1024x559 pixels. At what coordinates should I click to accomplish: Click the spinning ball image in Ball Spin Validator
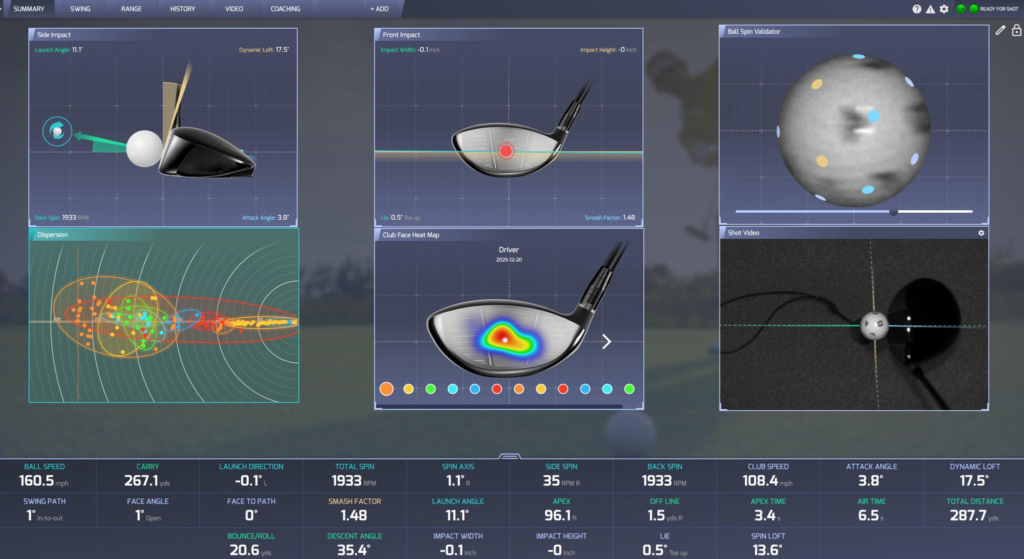tap(854, 129)
